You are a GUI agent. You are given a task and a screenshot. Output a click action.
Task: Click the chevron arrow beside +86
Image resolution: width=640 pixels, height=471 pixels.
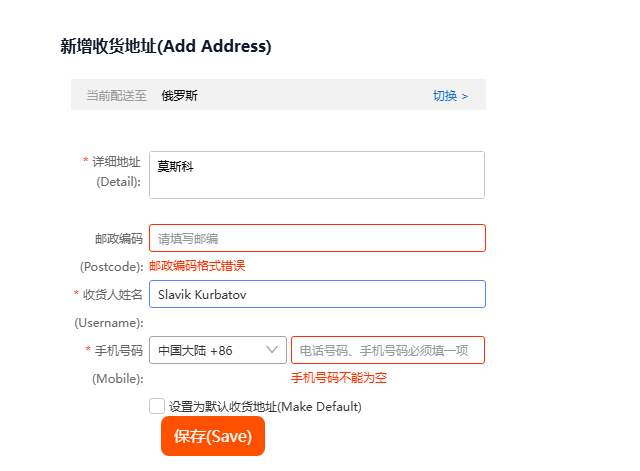(273, 350)
